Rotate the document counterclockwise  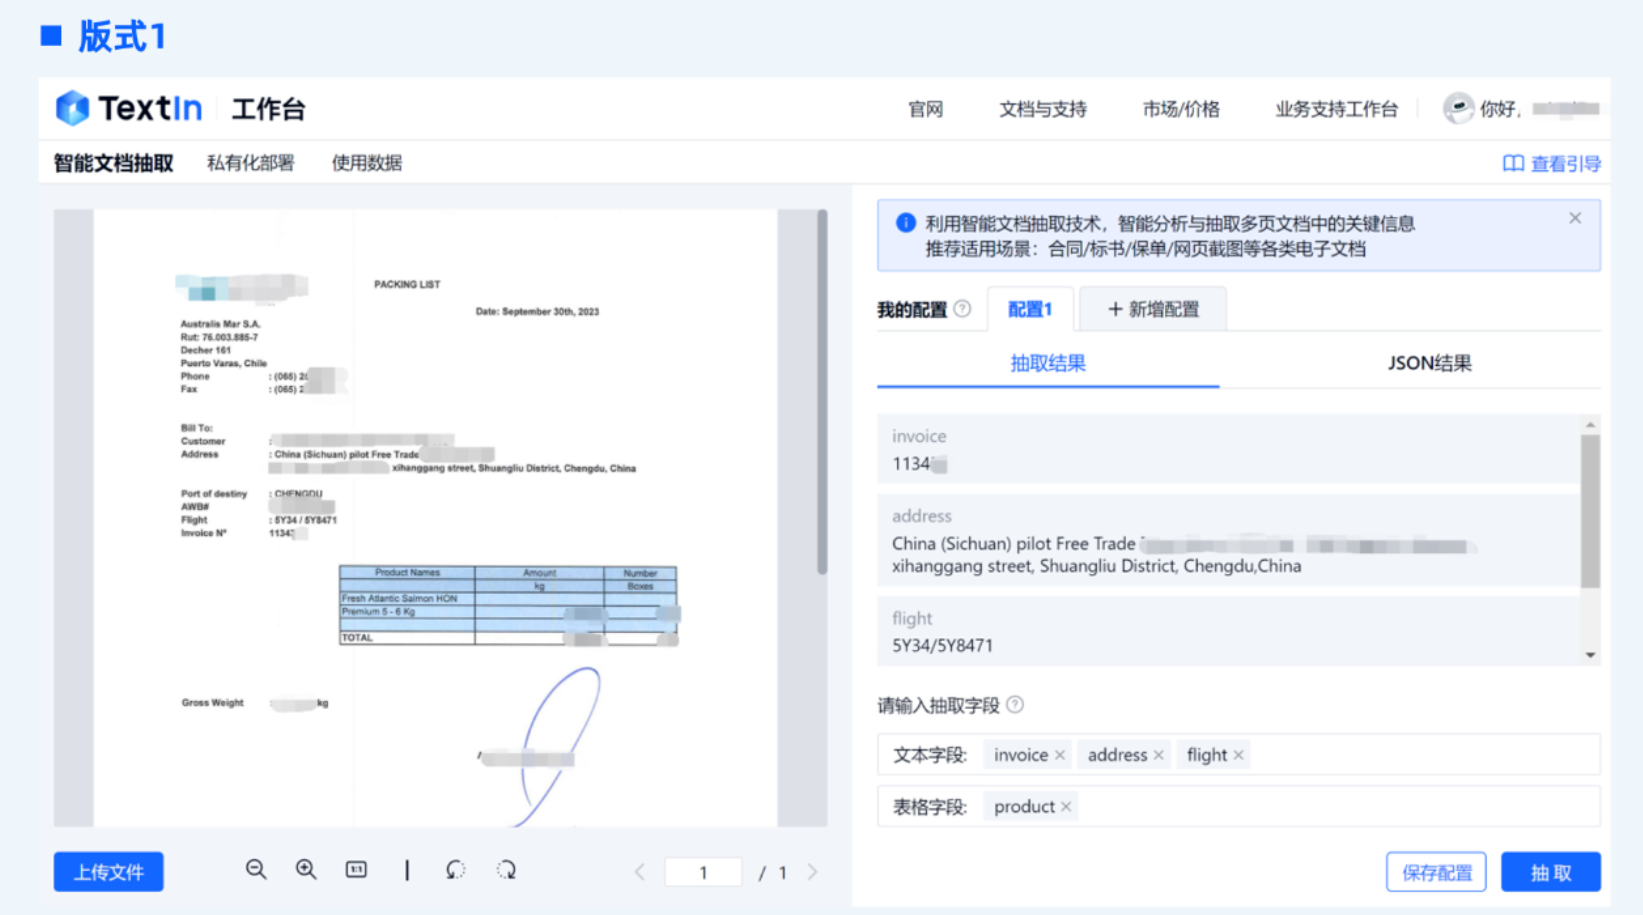455,870
